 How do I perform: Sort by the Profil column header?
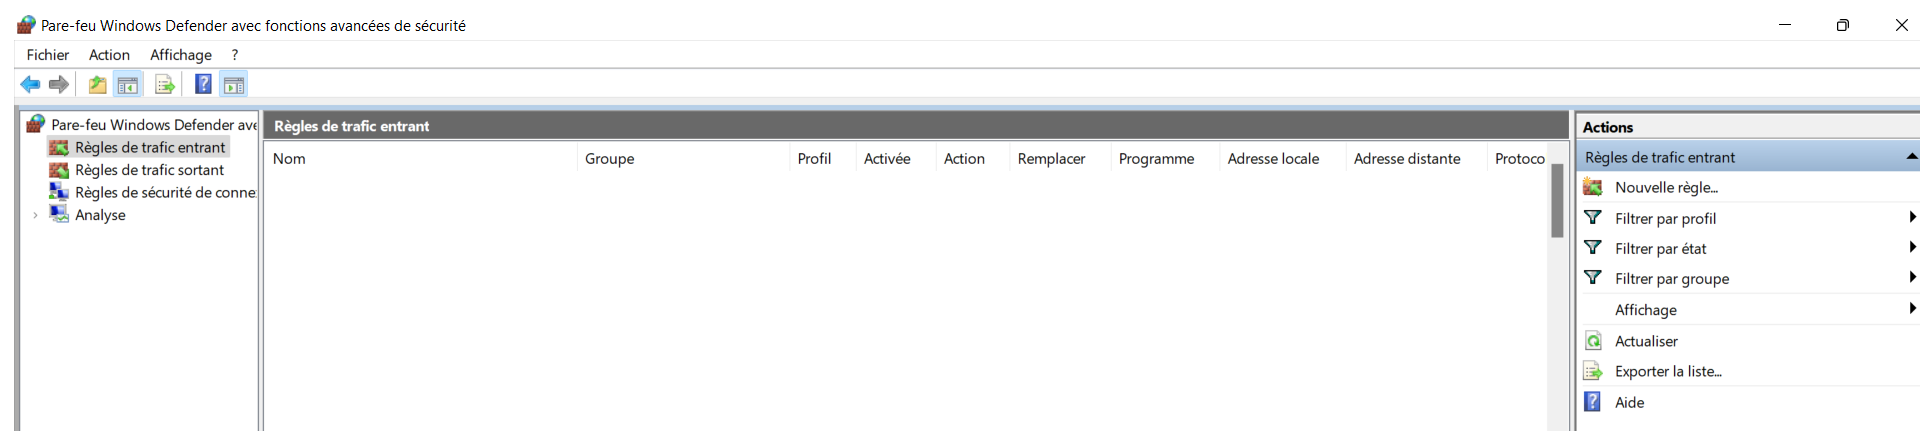[822, 158]
